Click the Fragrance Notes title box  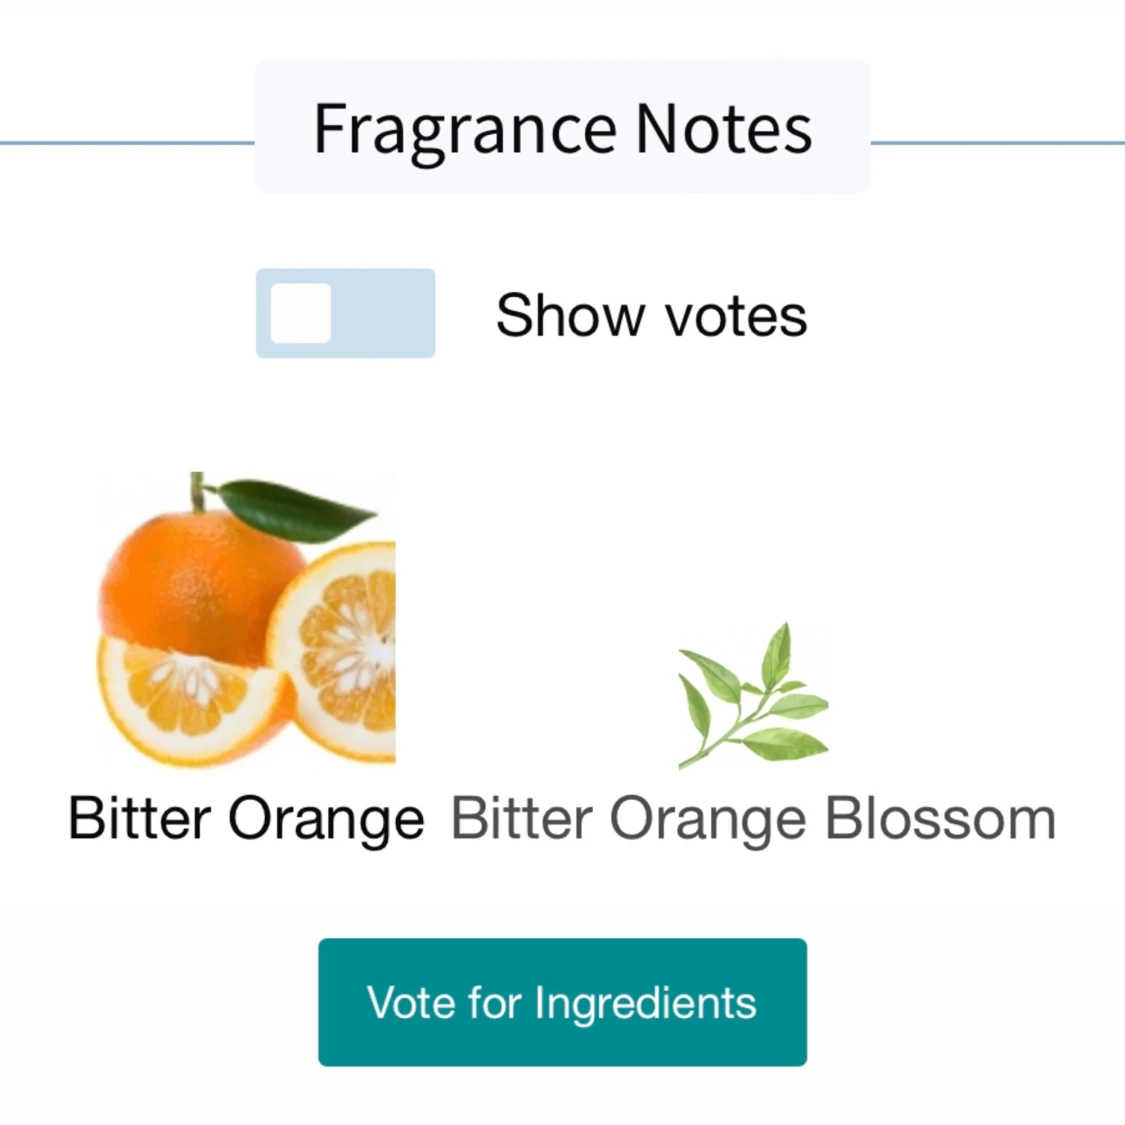[x=562, y=128]
